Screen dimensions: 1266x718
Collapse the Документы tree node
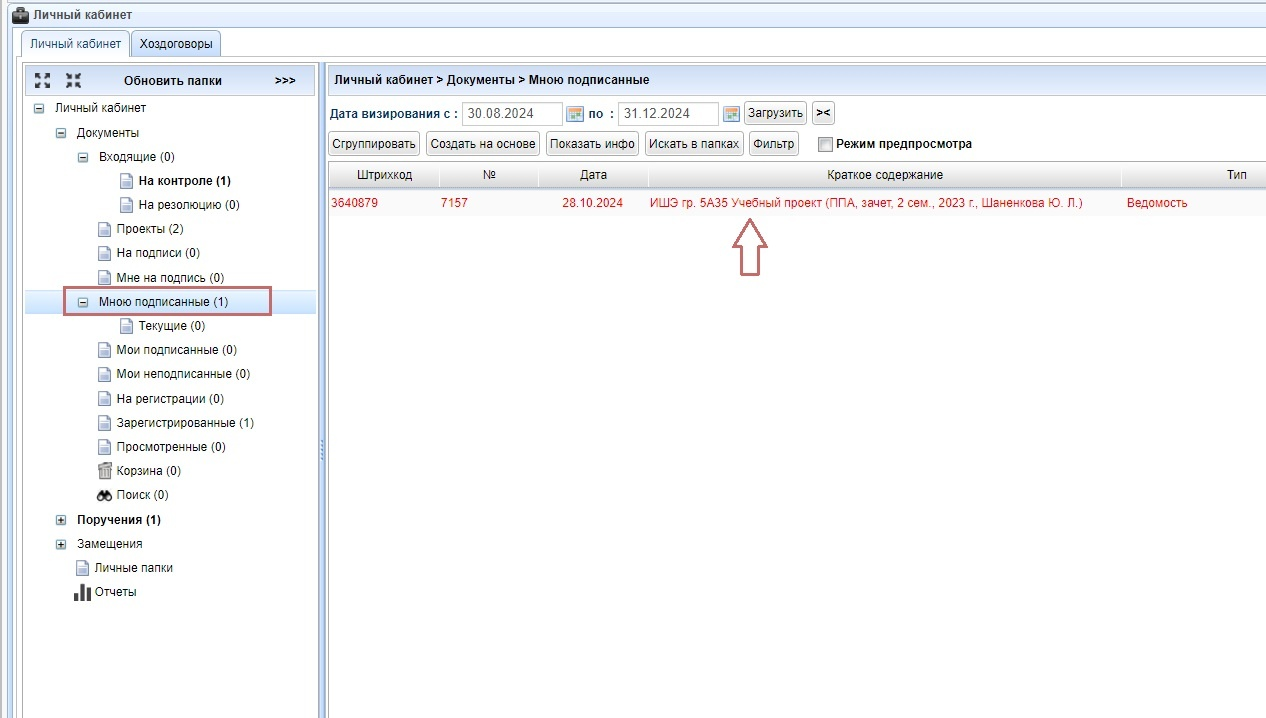[x=61, y=132]
